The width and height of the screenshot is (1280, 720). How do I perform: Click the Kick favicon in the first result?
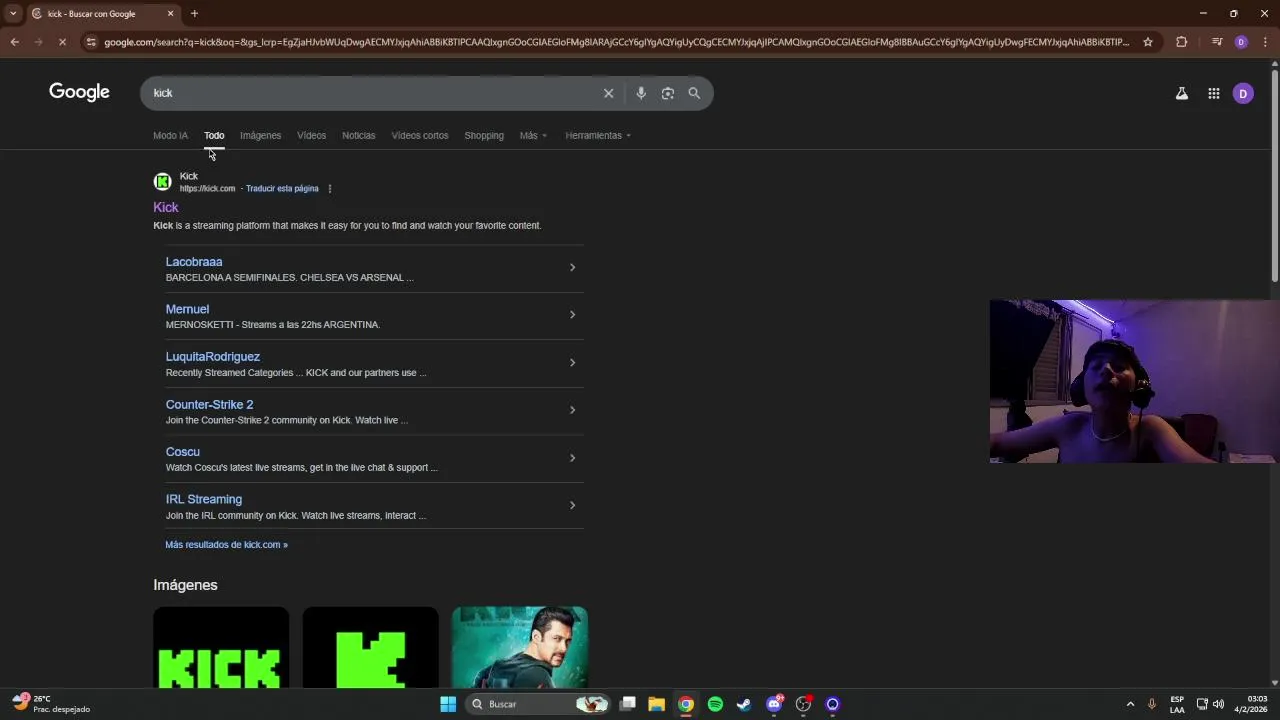click(x=162, y=181)
